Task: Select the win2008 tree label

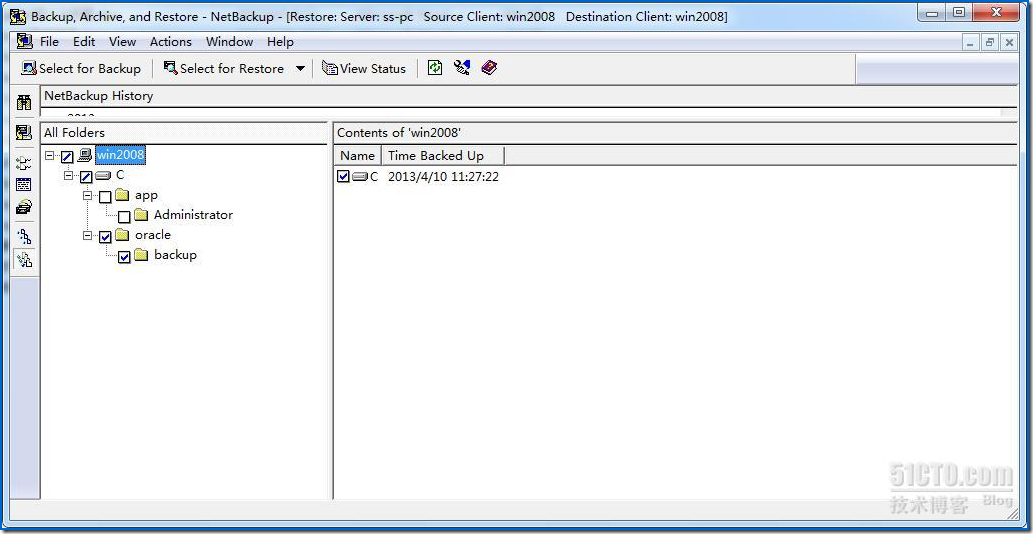Action: (120, 155)
